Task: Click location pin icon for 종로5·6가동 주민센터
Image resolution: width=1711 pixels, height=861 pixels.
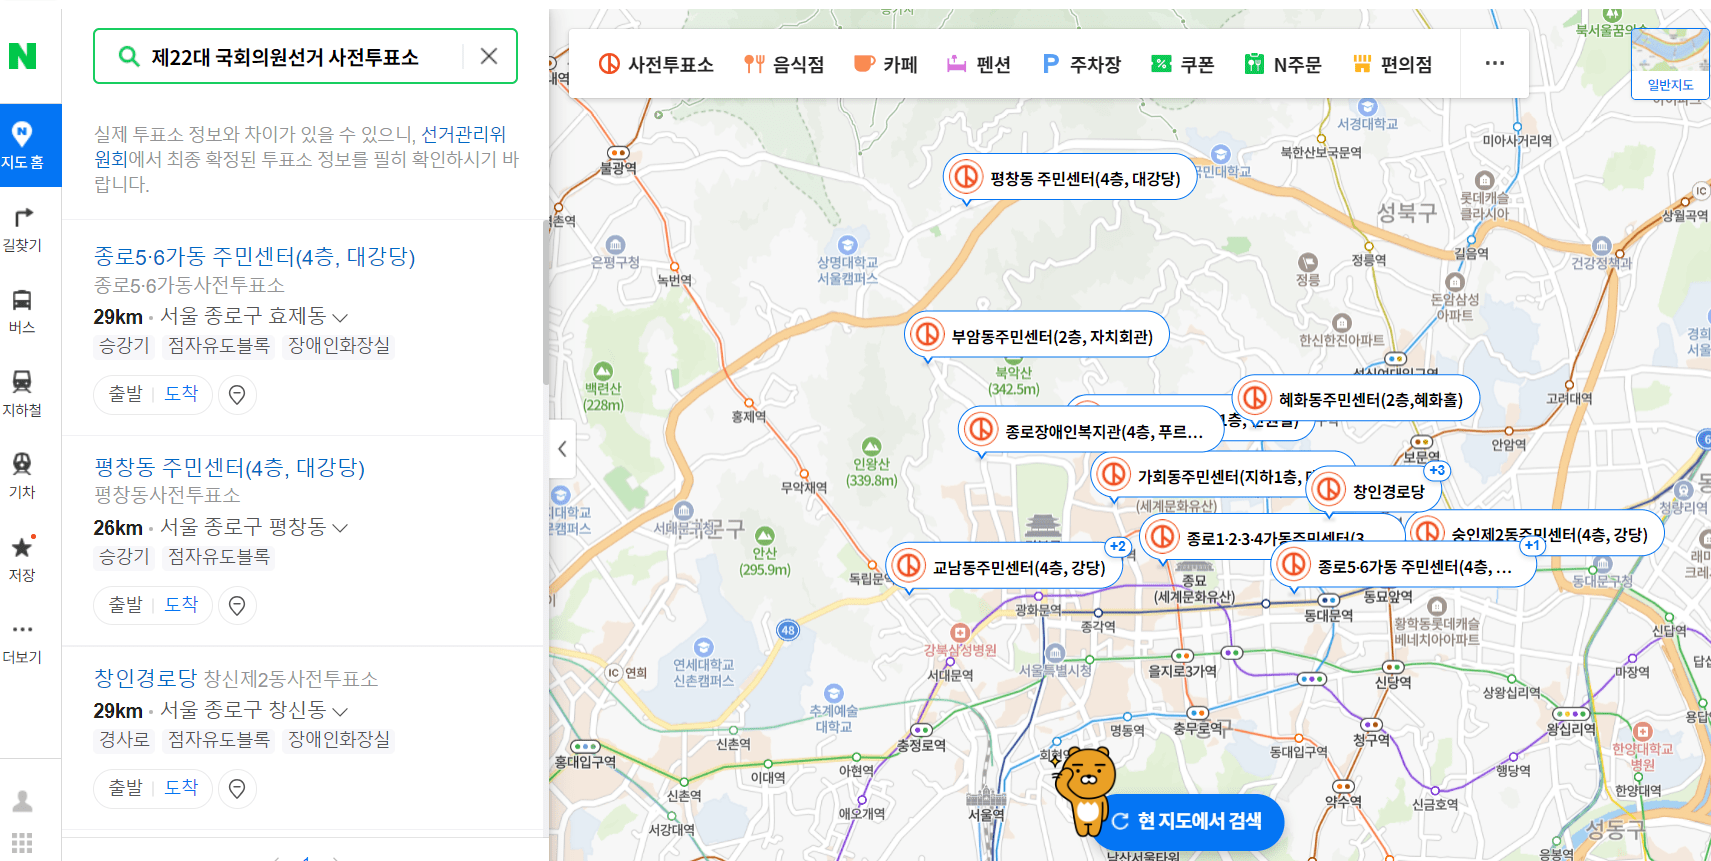Action: [x=237, y=395]
